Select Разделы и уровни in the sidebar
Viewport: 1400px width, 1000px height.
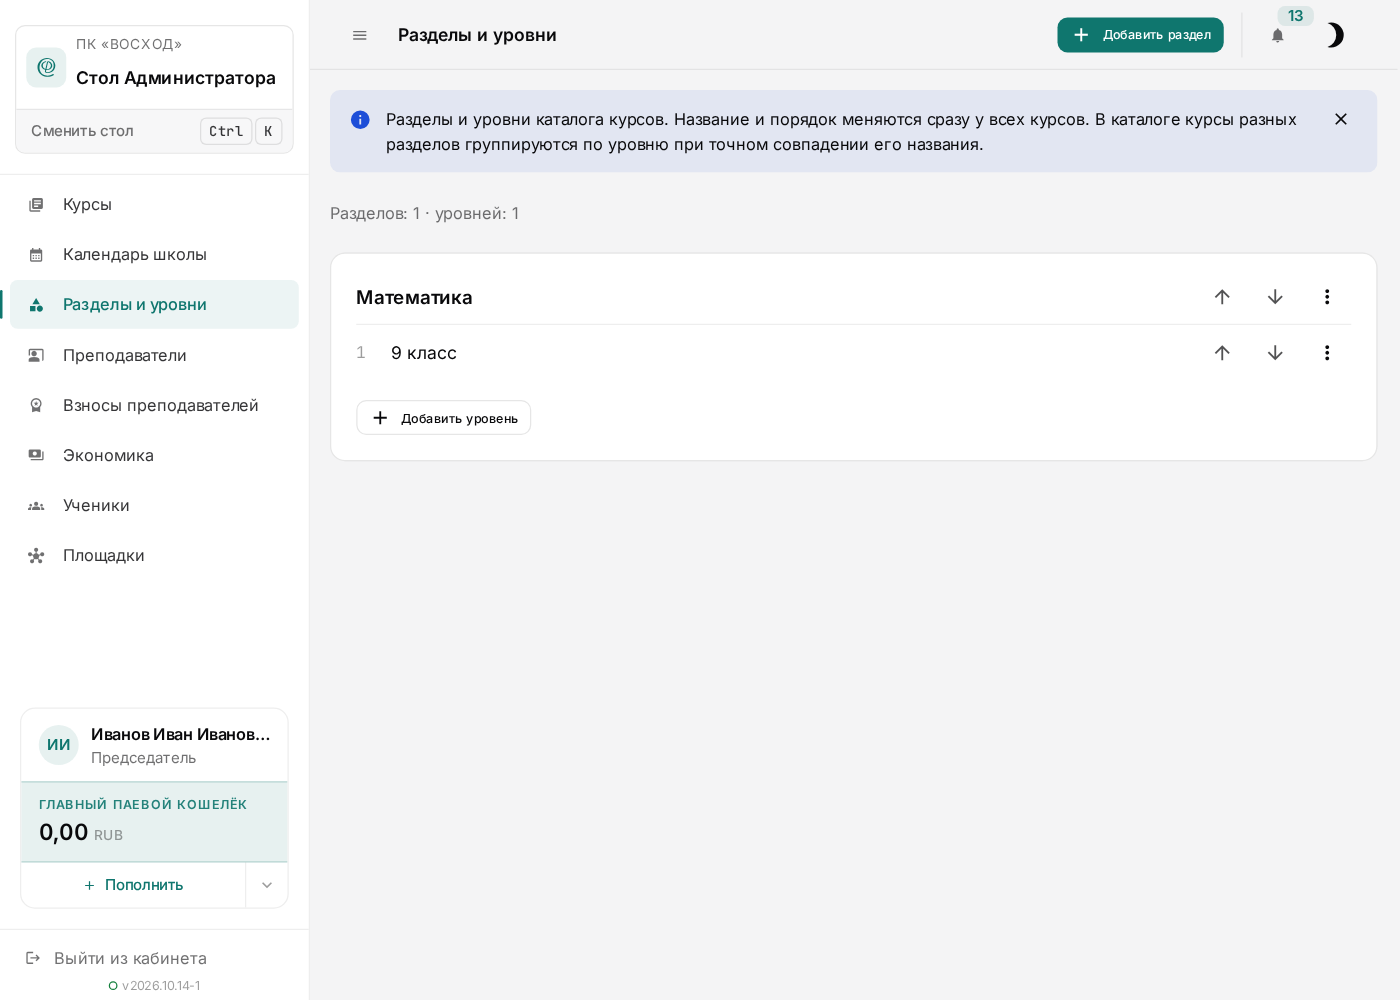[154, 304]
